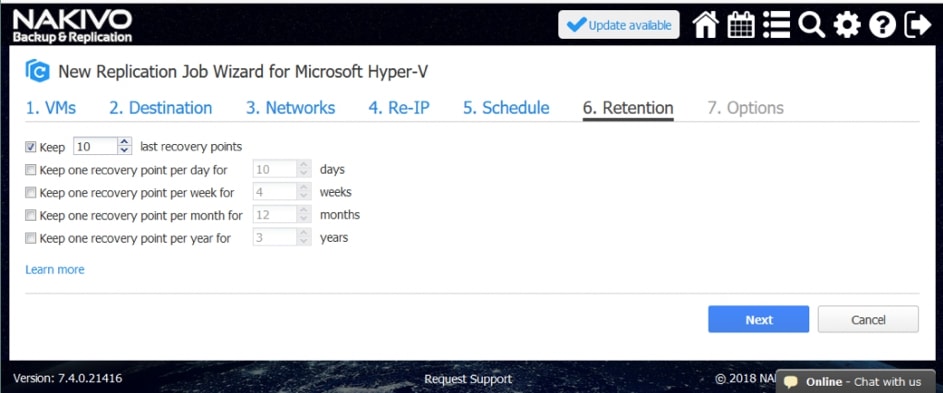This screenshot has width=943, height=393.
Task: Go back to 2. Destination step
Action: (161, 108)
